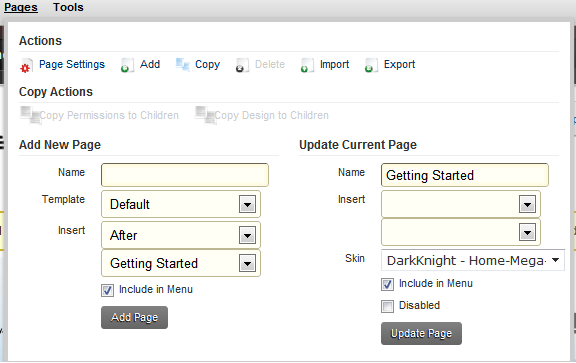Open the Getting Started page dropdown

pyautogui.click(x=181, y=263)
